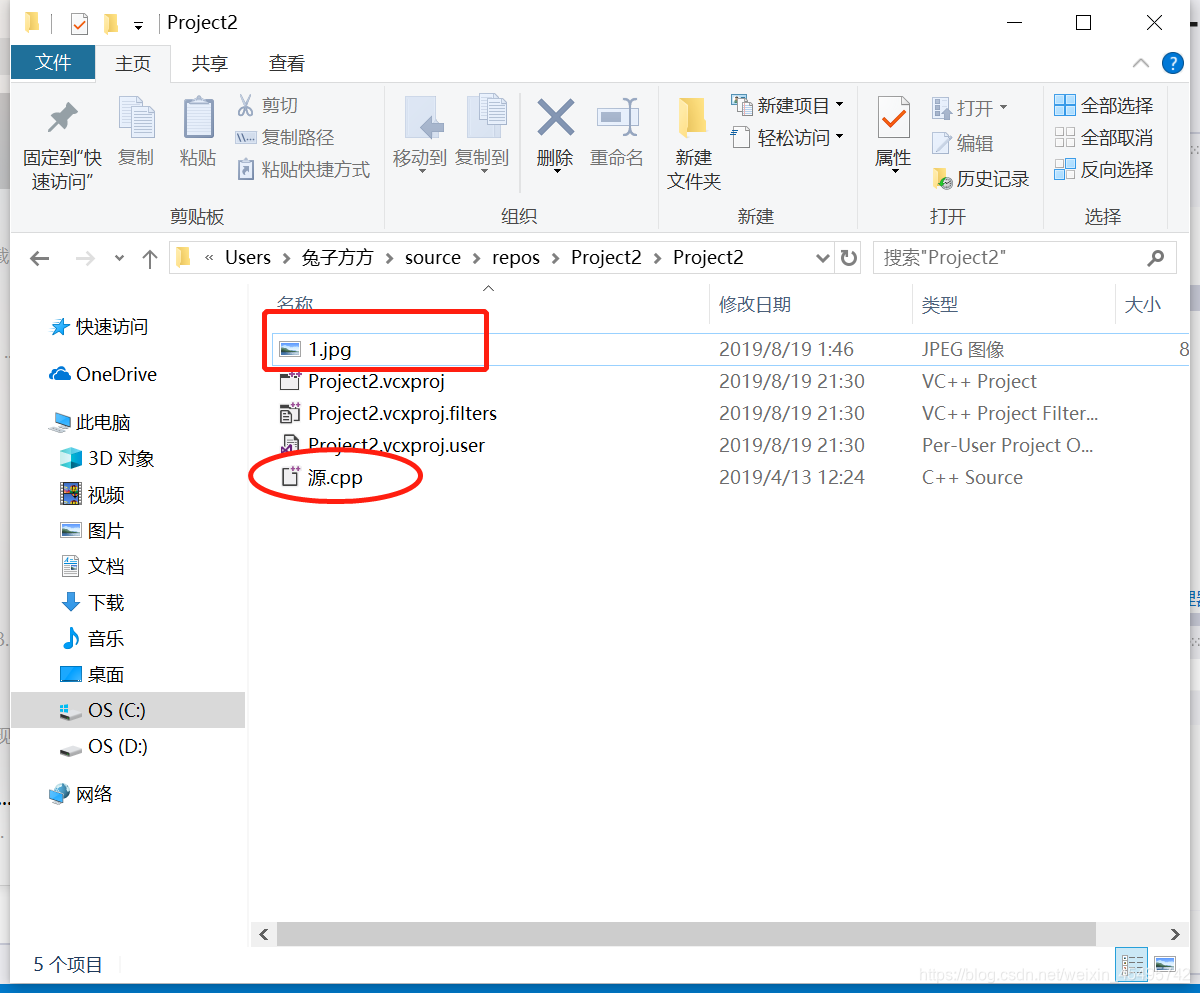1200x993 pixels.
Task: Choose Paste shortcut (粘贴快捷方式)
Action: coord(303,169)
